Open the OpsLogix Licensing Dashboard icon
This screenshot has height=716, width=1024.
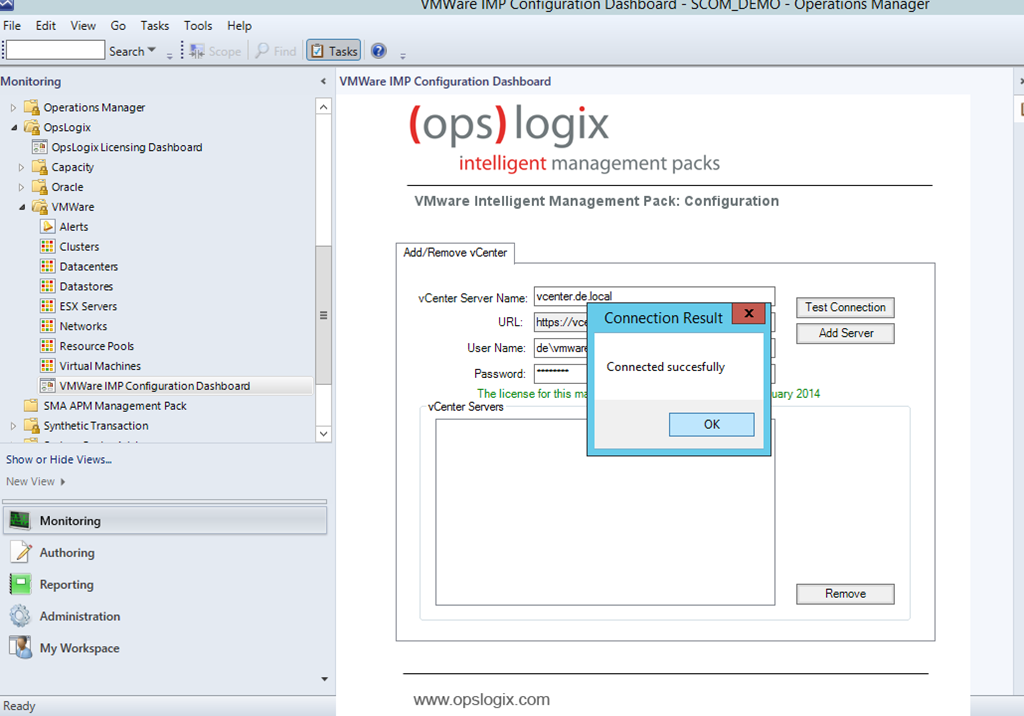[x=40, y=147]
